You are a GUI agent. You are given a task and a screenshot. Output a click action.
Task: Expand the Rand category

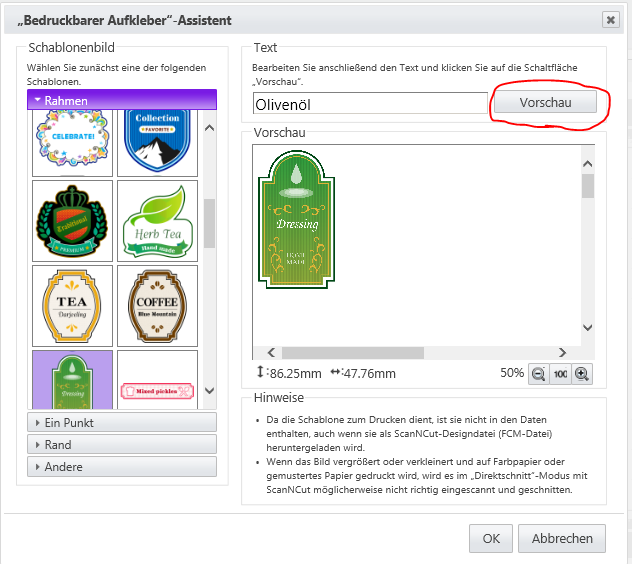pyautogui.click(x=121, y=445)
